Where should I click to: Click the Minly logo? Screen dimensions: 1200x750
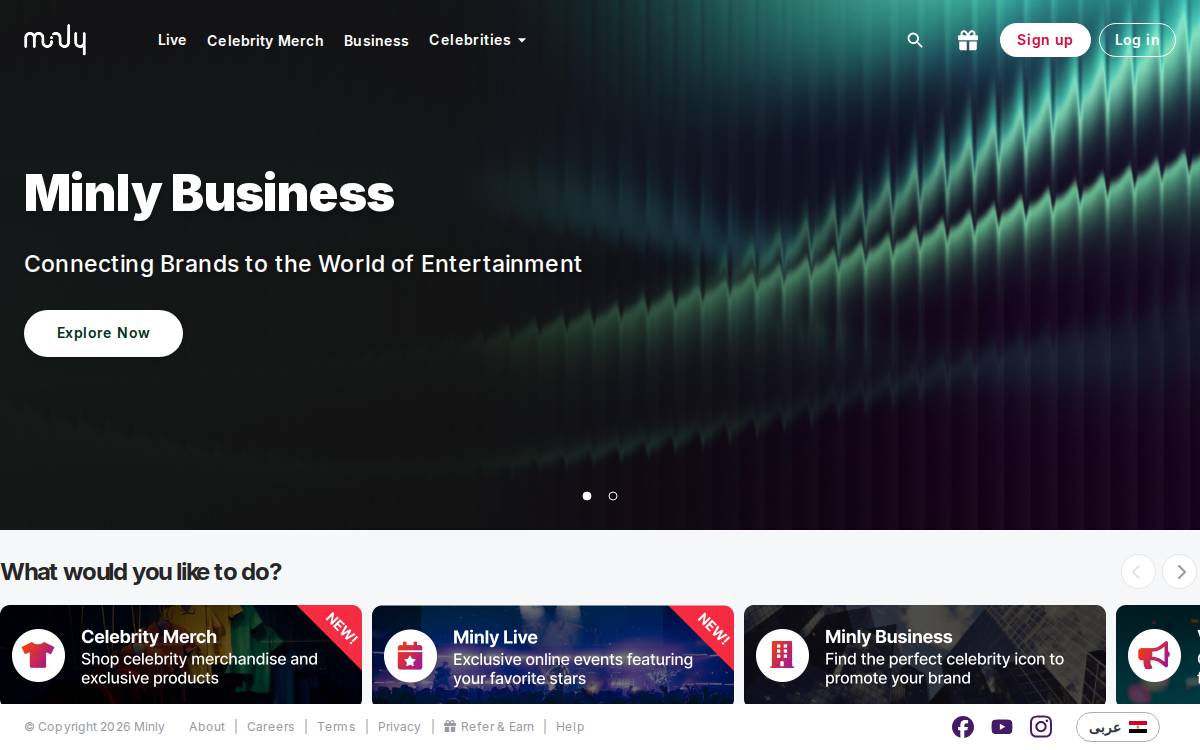tap(55, 40)
